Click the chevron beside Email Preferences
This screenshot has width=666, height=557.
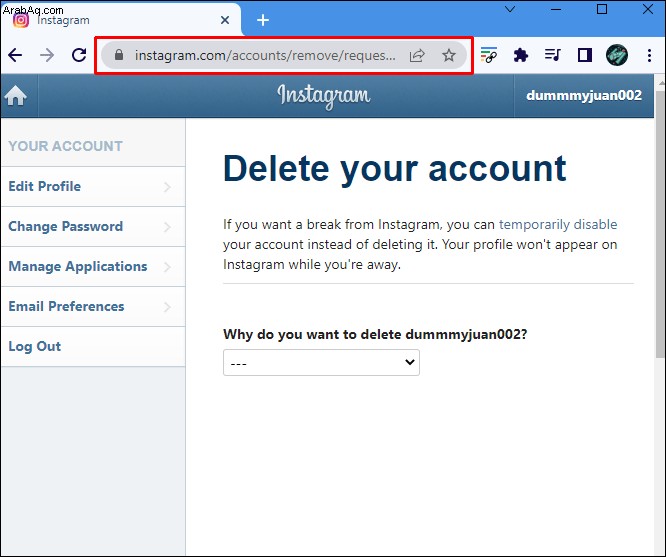point(168,307)
